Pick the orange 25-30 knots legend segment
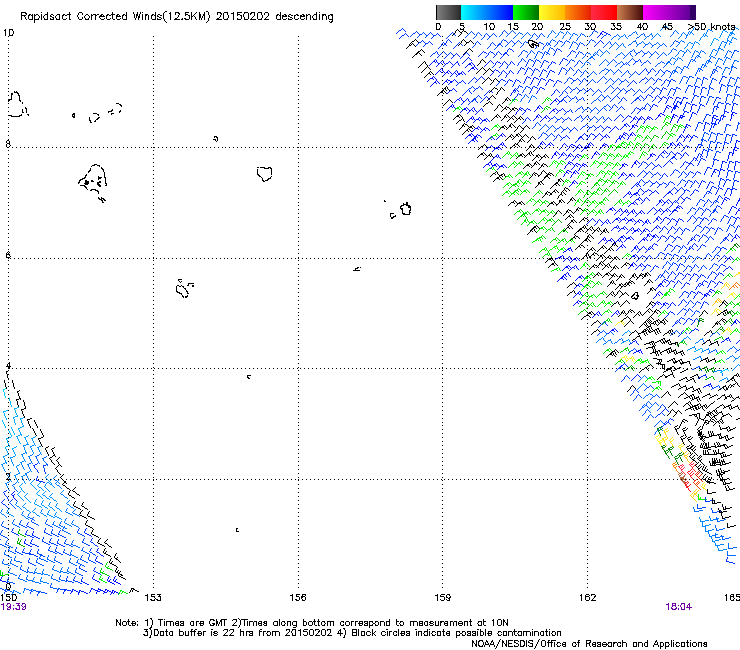Viewport: 740px width, 650px height. coord(578,12)
